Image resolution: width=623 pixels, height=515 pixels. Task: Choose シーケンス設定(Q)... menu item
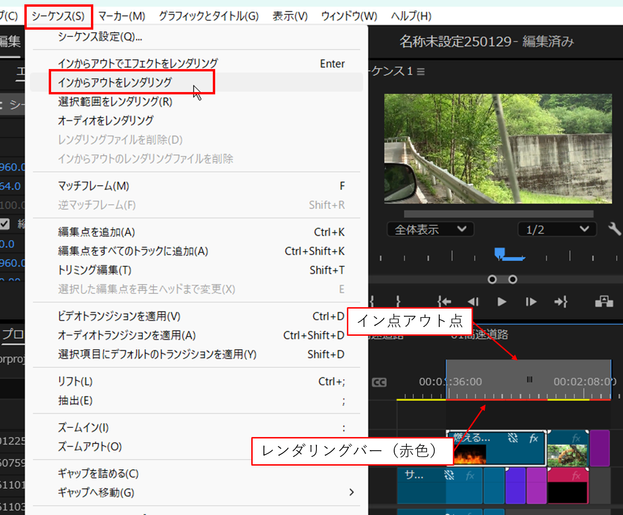[196, 37]
